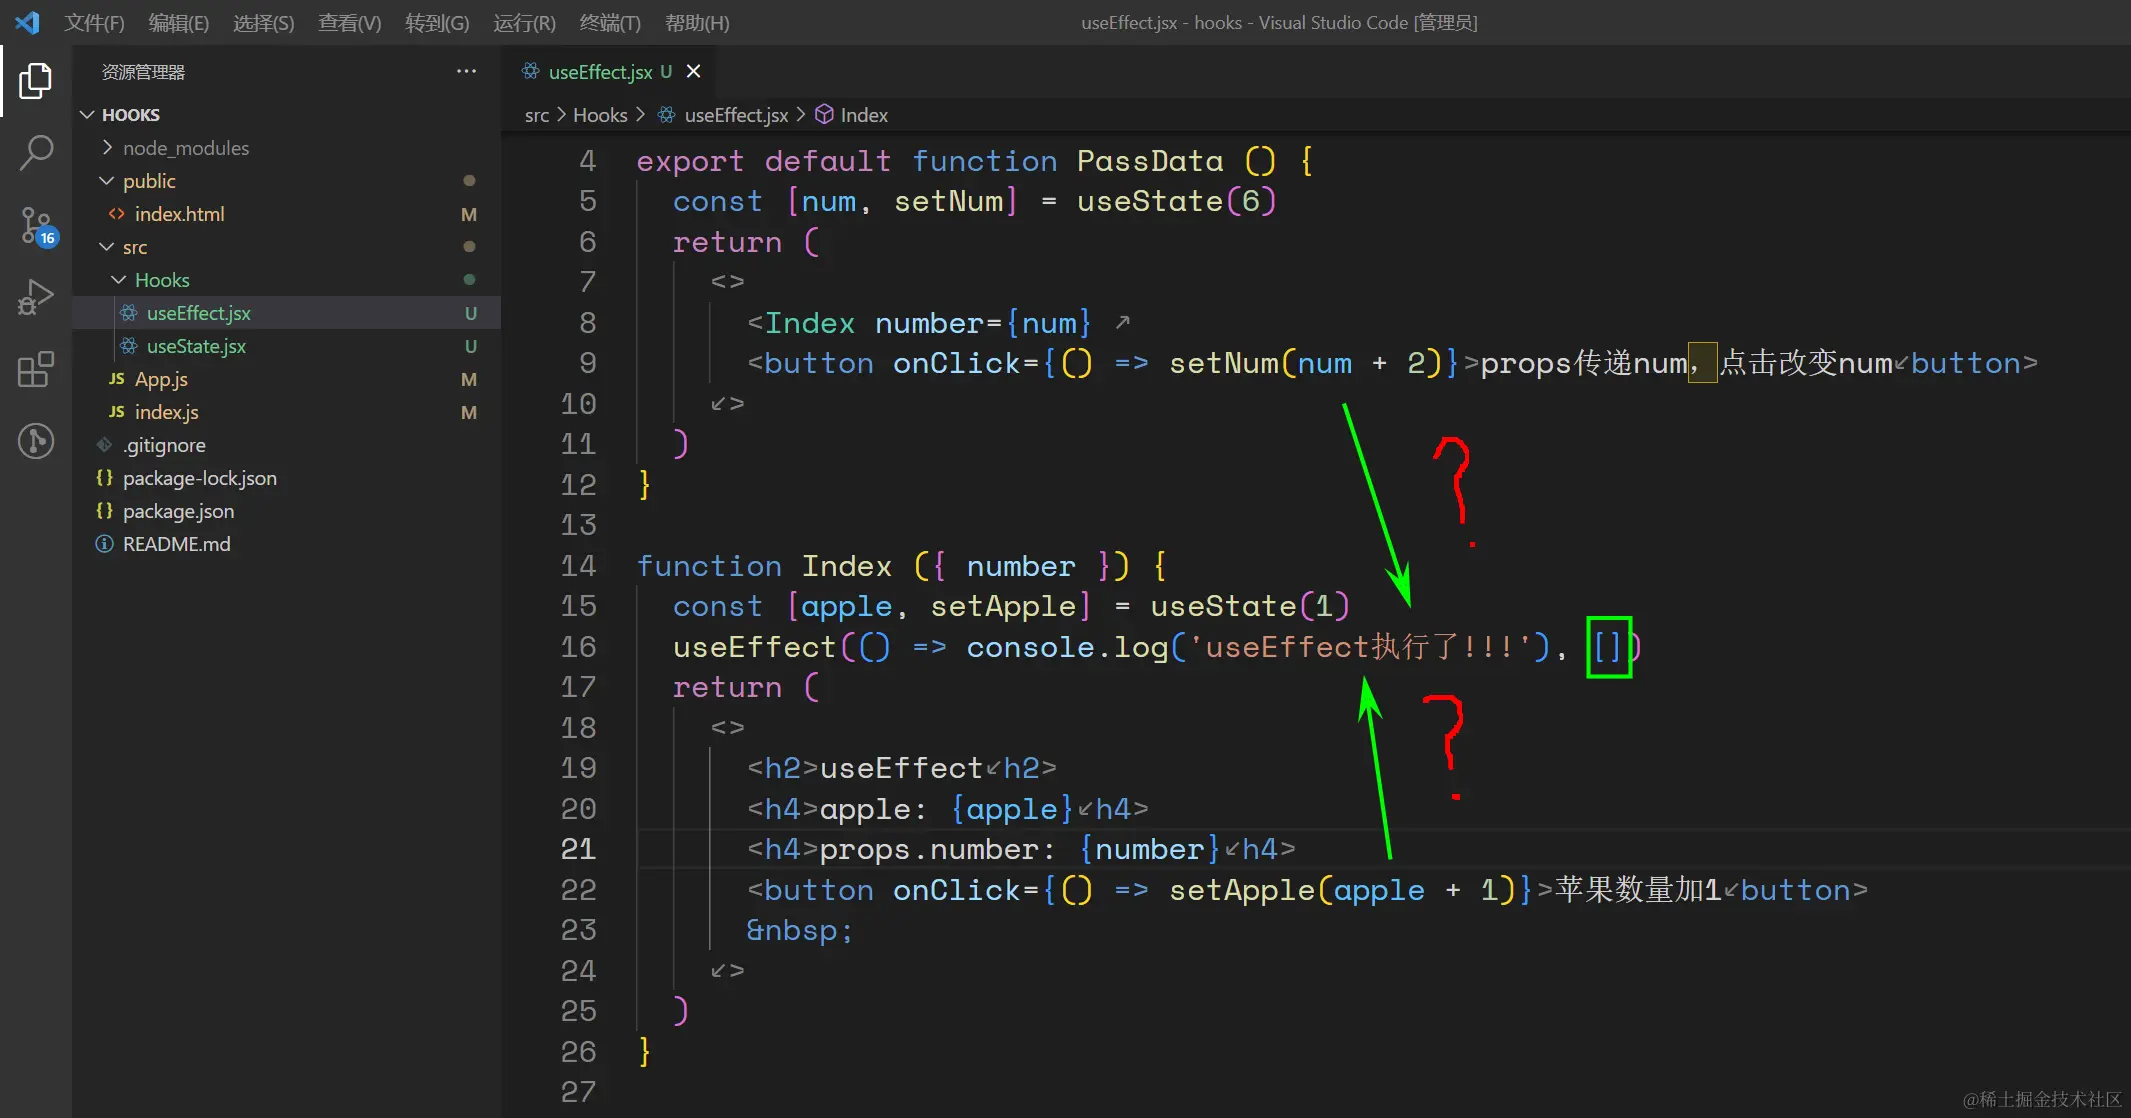The height and width of the screenshot is (1118, 2131).
Task: Click the three-dots menu in explorer header
Action: click(466, 72)
